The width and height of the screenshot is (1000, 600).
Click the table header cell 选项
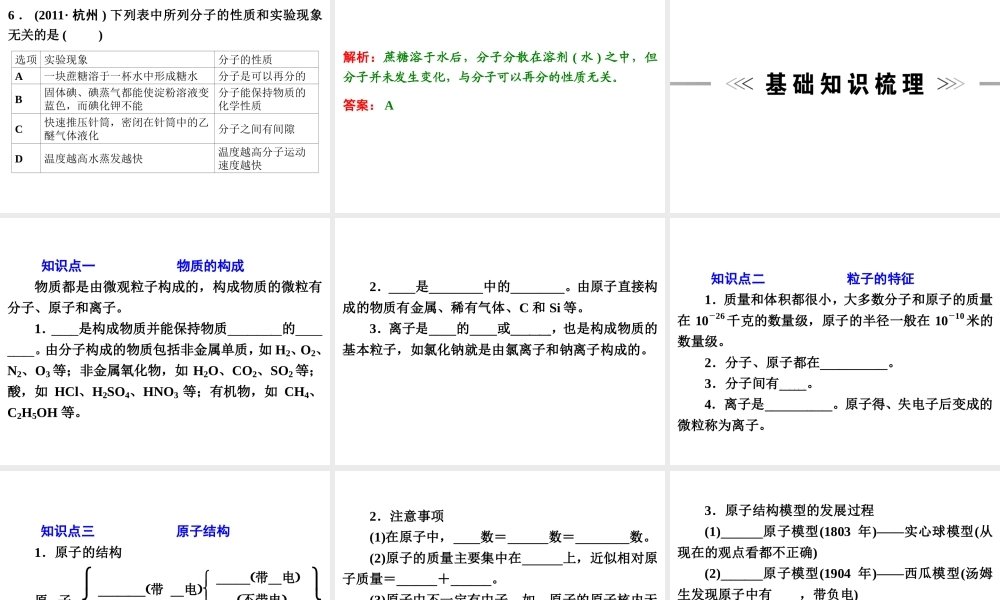pos(26,59)
